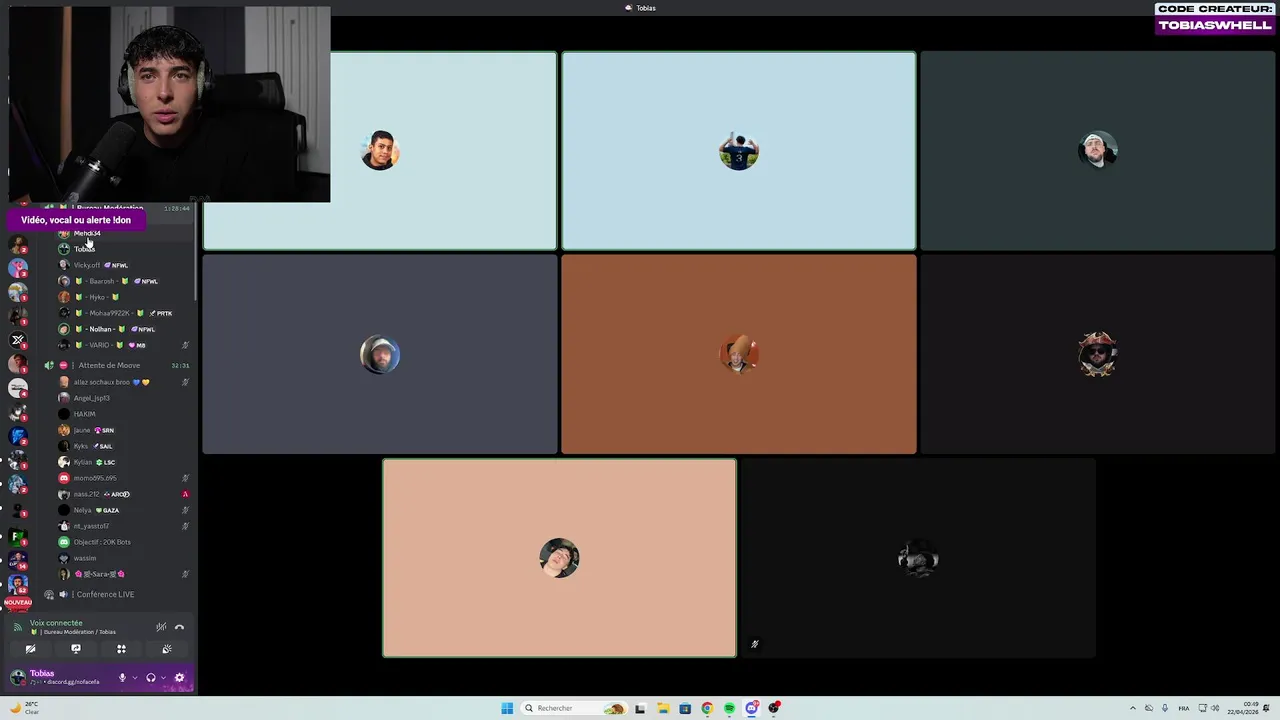Open the weather widget on taskbar
1280x720 pixels.
coord(25,708)
